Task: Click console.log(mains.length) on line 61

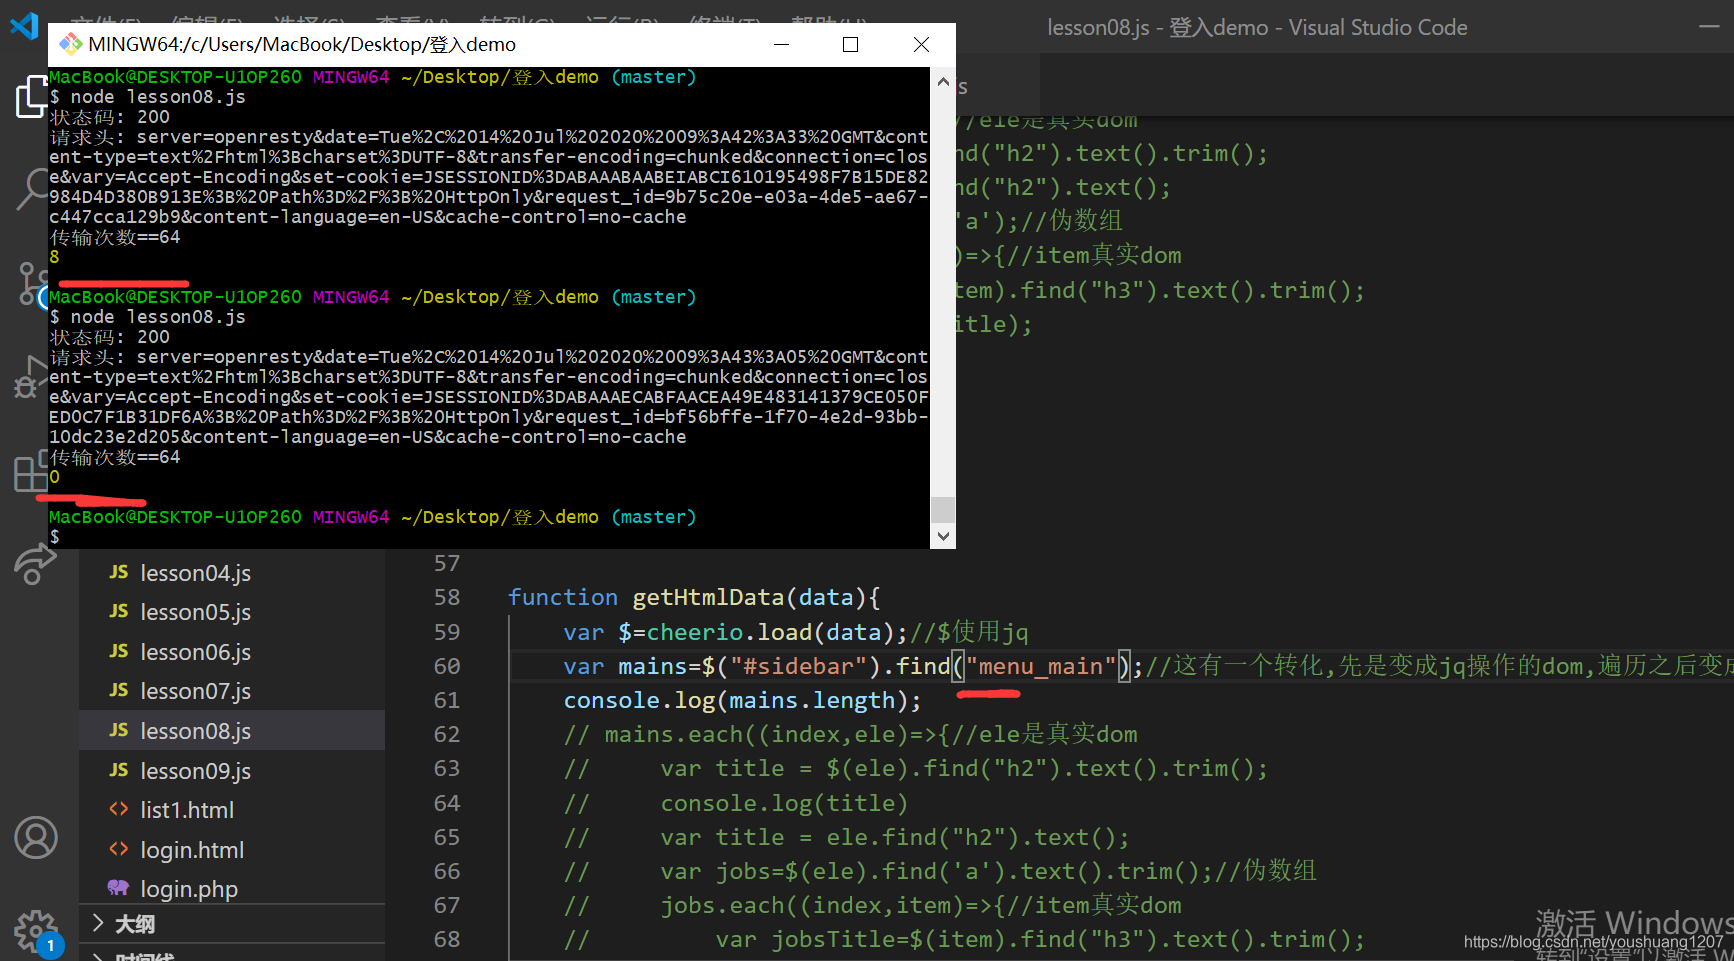Action: 736,700
